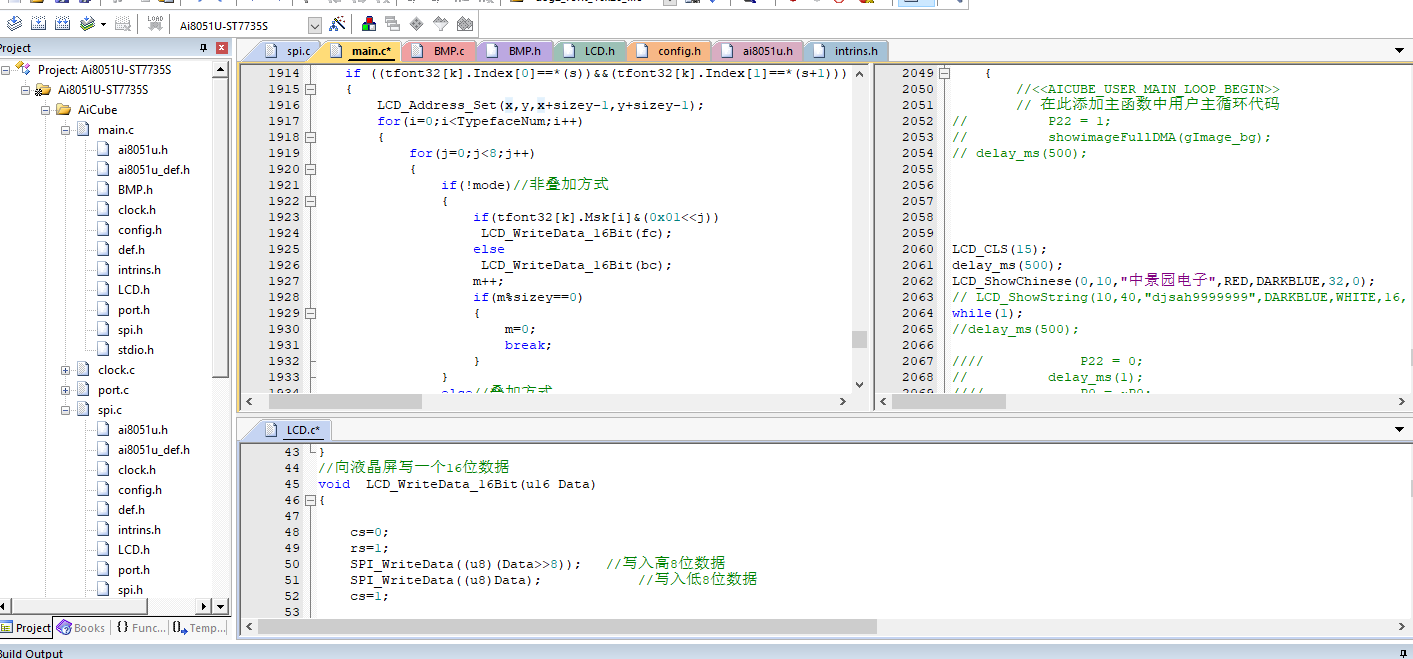Viewport: 1413px width, 659px height.
Task: Select the LCD.c* tab in lower editor
Action: pyautogui.click(x=292, y=430)
